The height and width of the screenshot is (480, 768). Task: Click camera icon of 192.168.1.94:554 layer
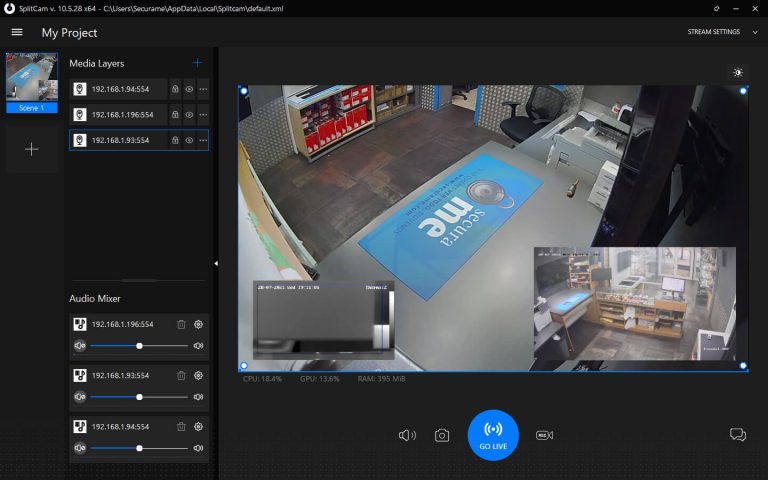(80, 89)
